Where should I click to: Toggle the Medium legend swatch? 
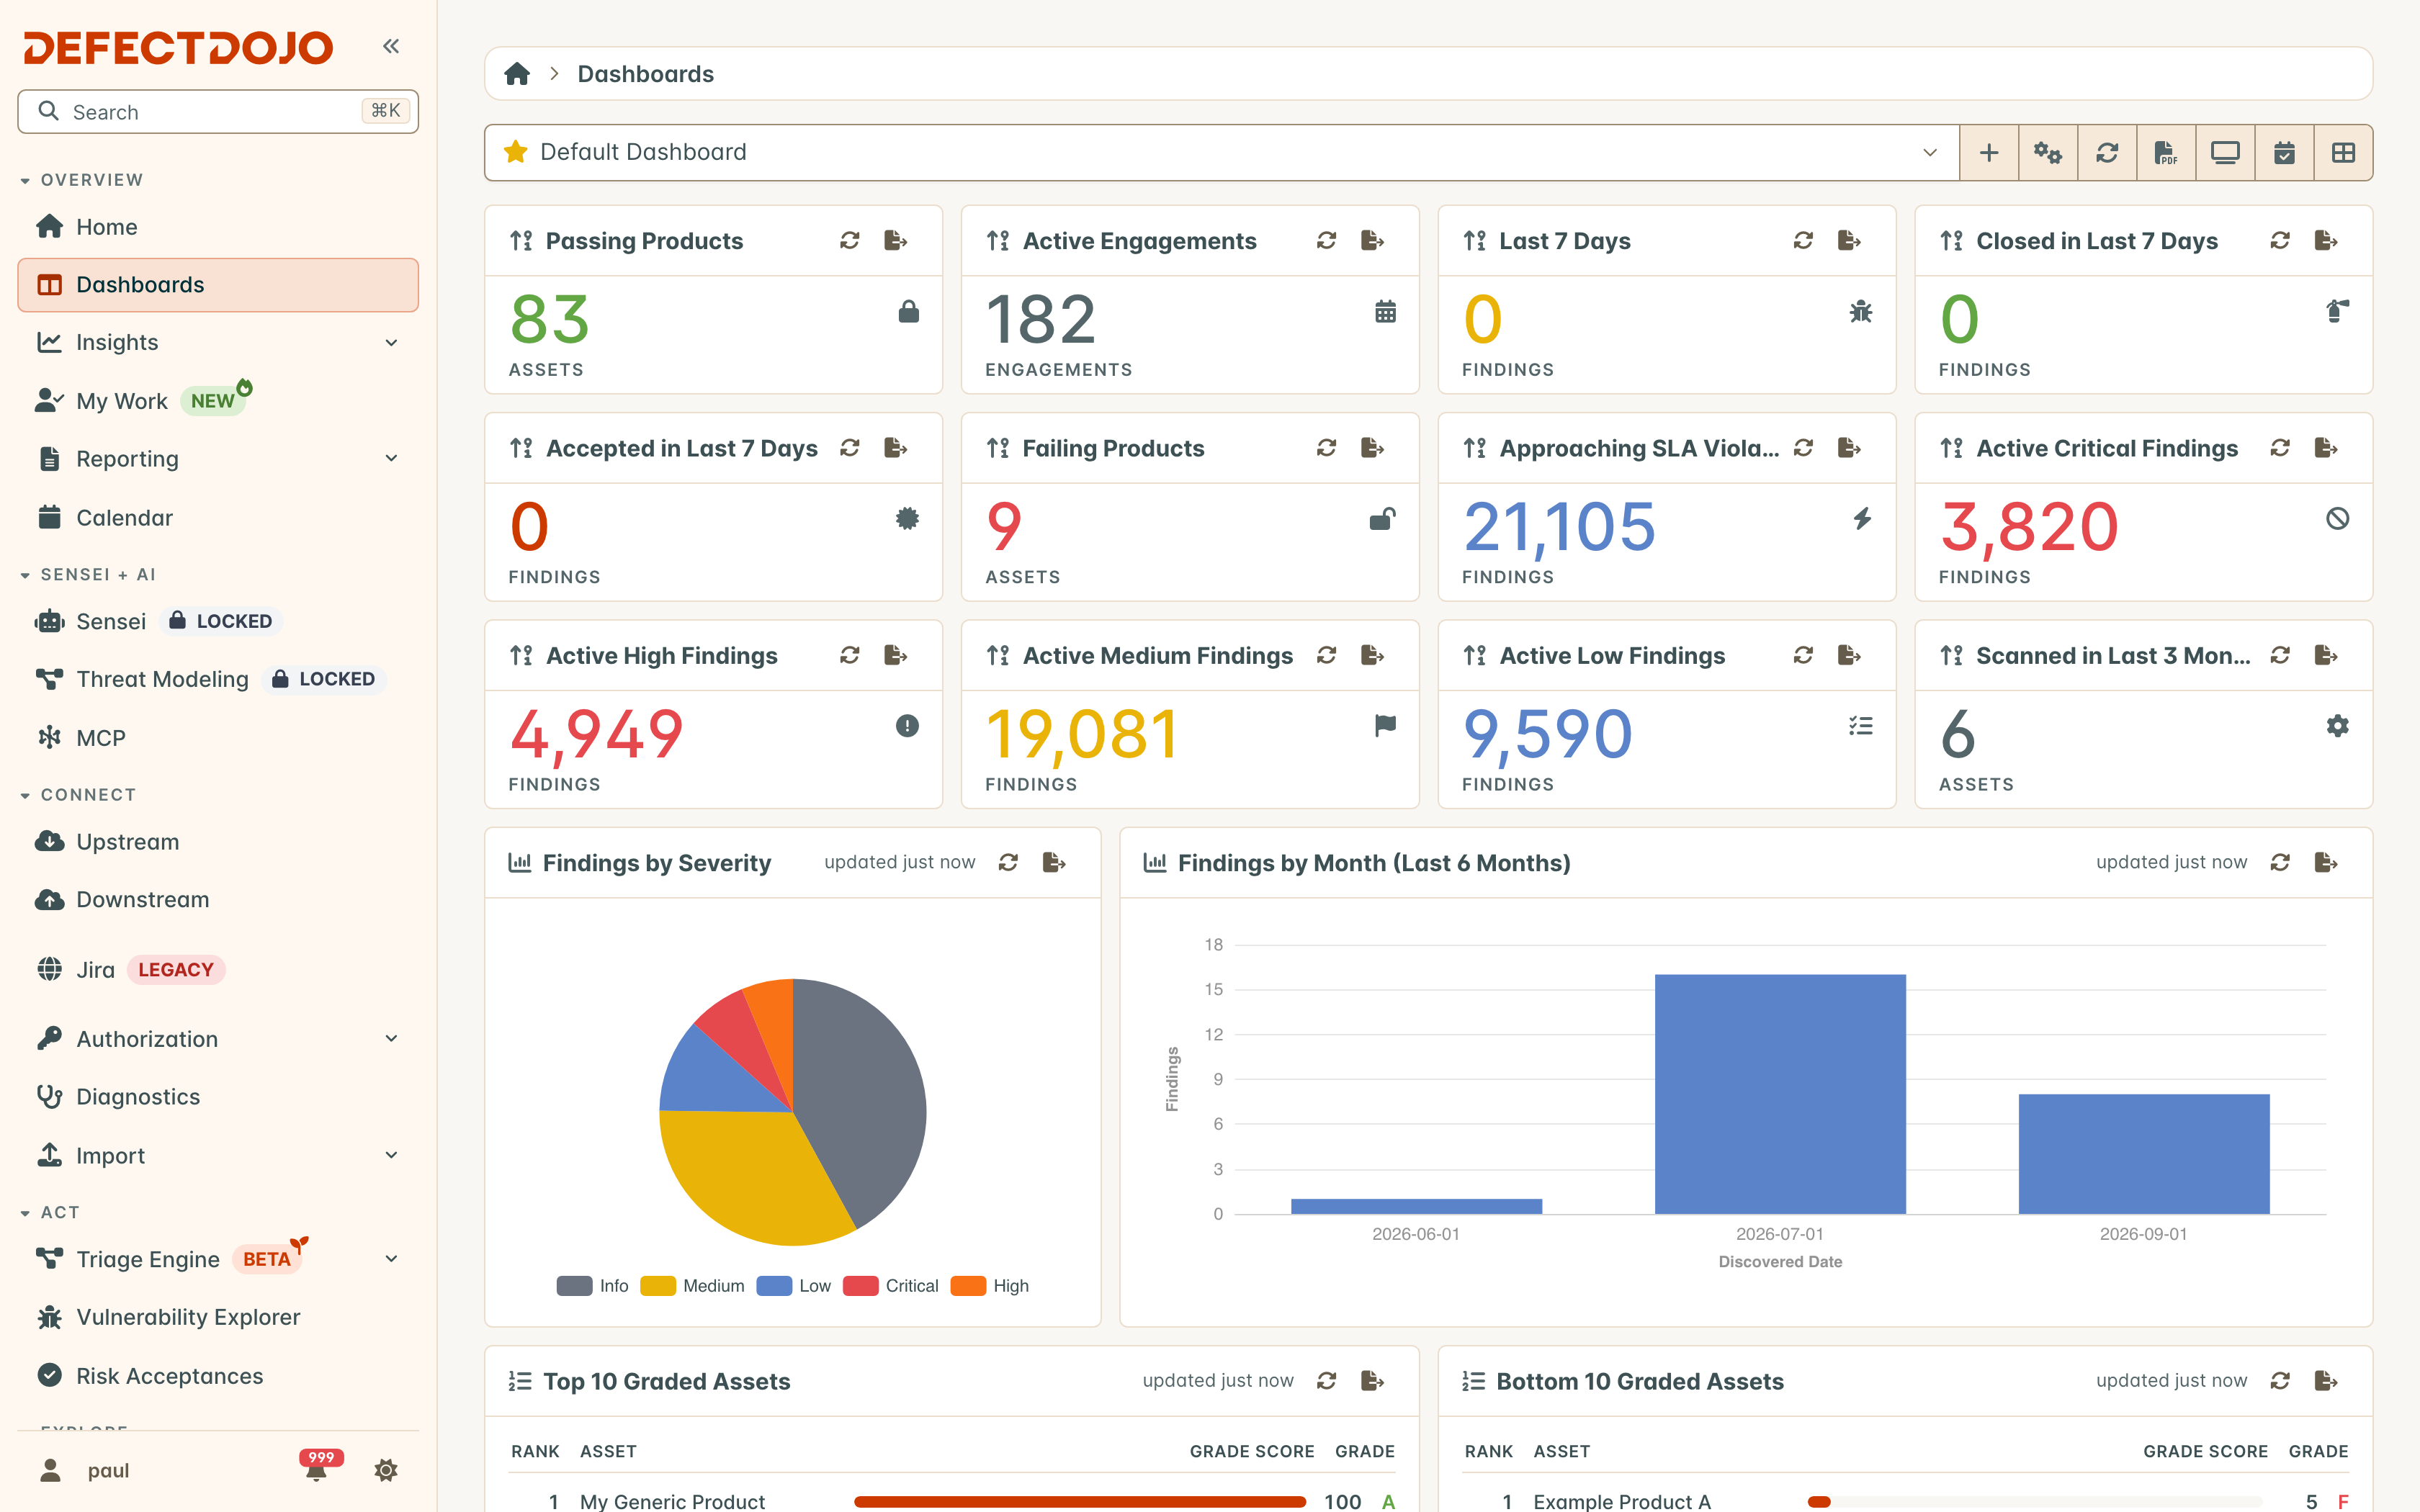(x=657, y=1286)
